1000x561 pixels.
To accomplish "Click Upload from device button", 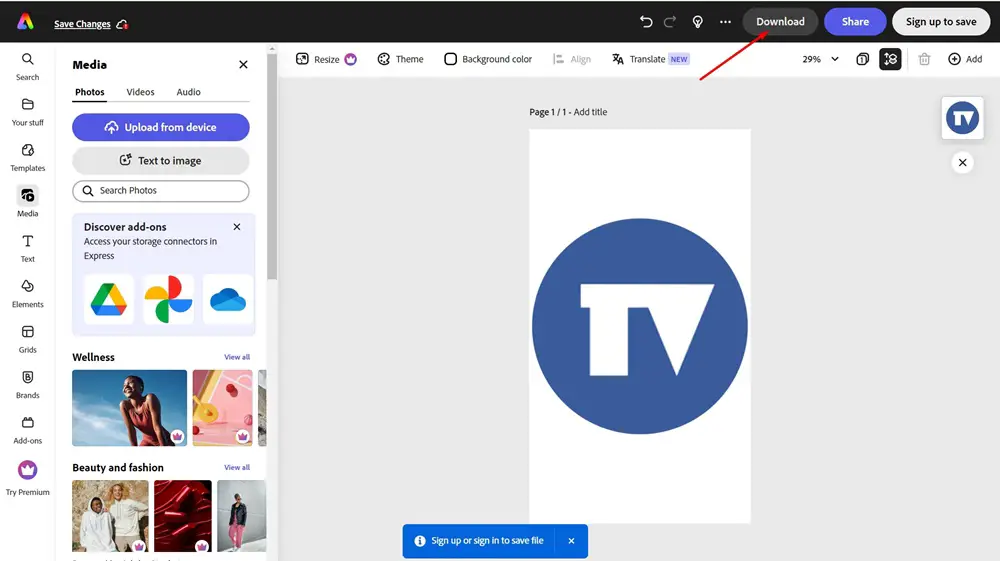I will pyautogui.click(x=161, y=128).
